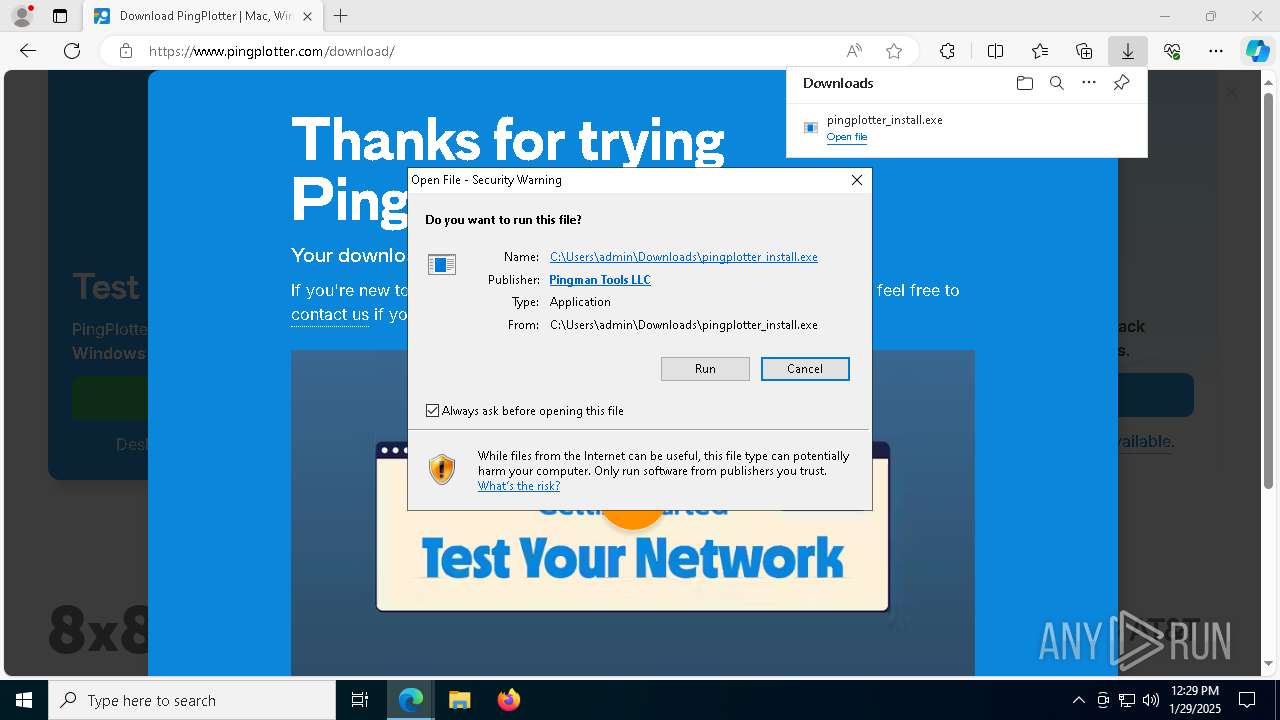The height and width of the screenshot is (720, 1280).
Task: Pin the Downloads panel
Action: (x=1122, y=83)
